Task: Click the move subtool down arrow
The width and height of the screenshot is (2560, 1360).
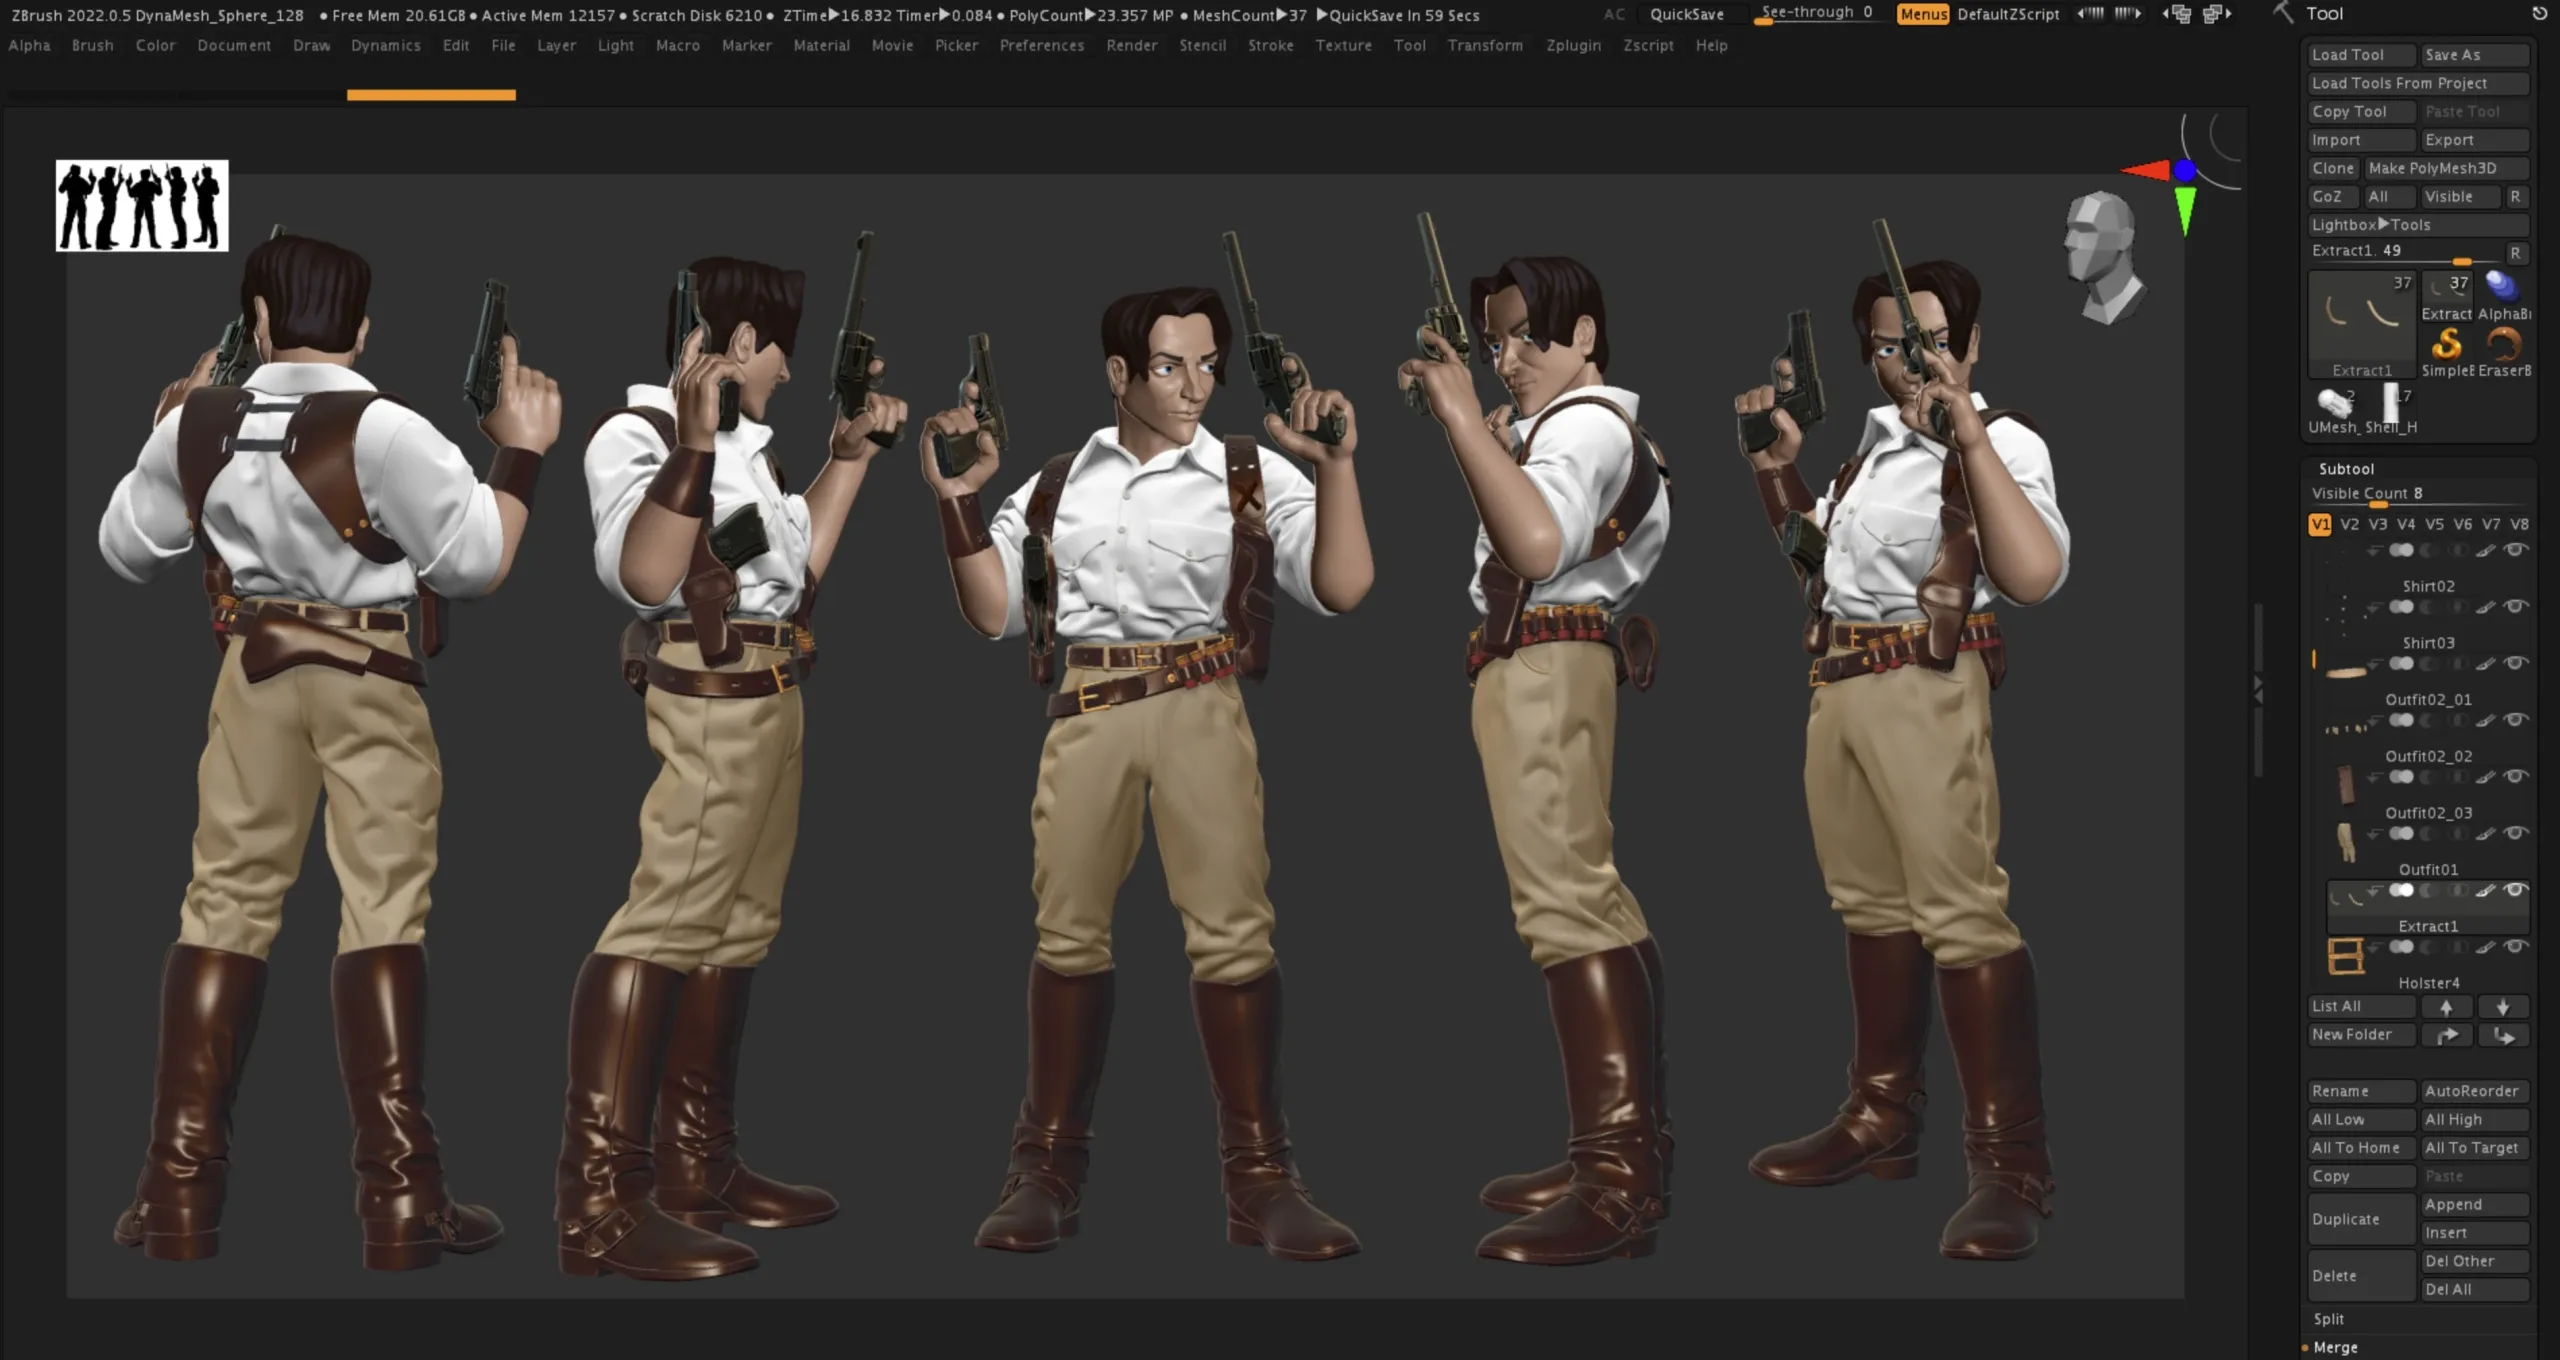Action: pyautogui.click(x=2503, y=1007)
